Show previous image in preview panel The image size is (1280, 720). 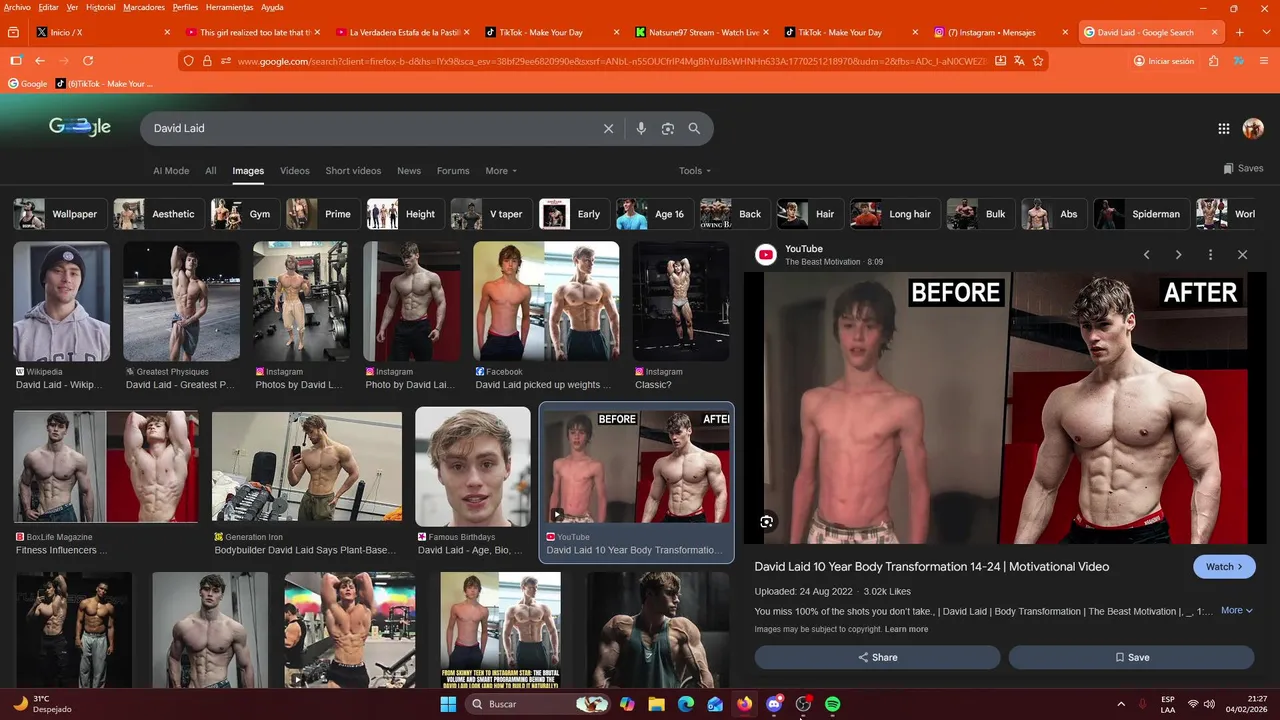1147,255
